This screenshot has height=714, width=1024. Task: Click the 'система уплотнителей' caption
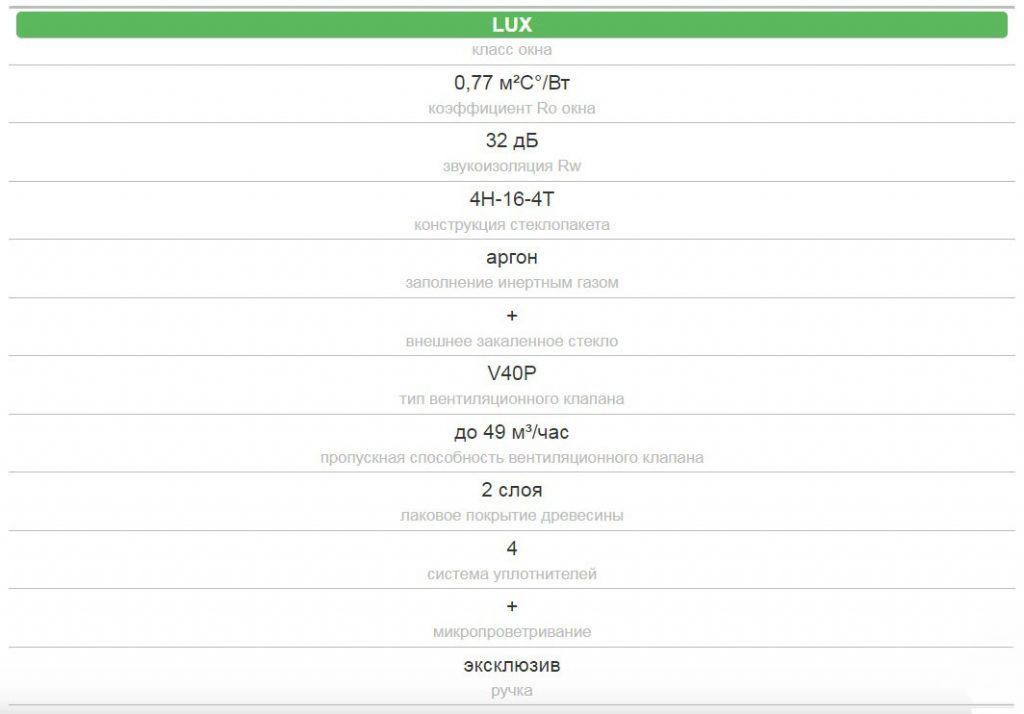(512, 574)
